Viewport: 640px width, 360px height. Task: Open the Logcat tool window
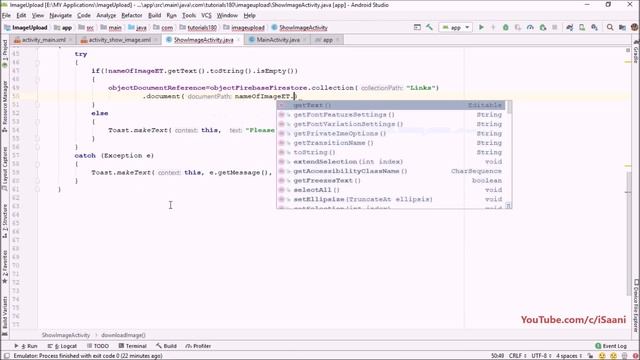[x=62, y=346]
